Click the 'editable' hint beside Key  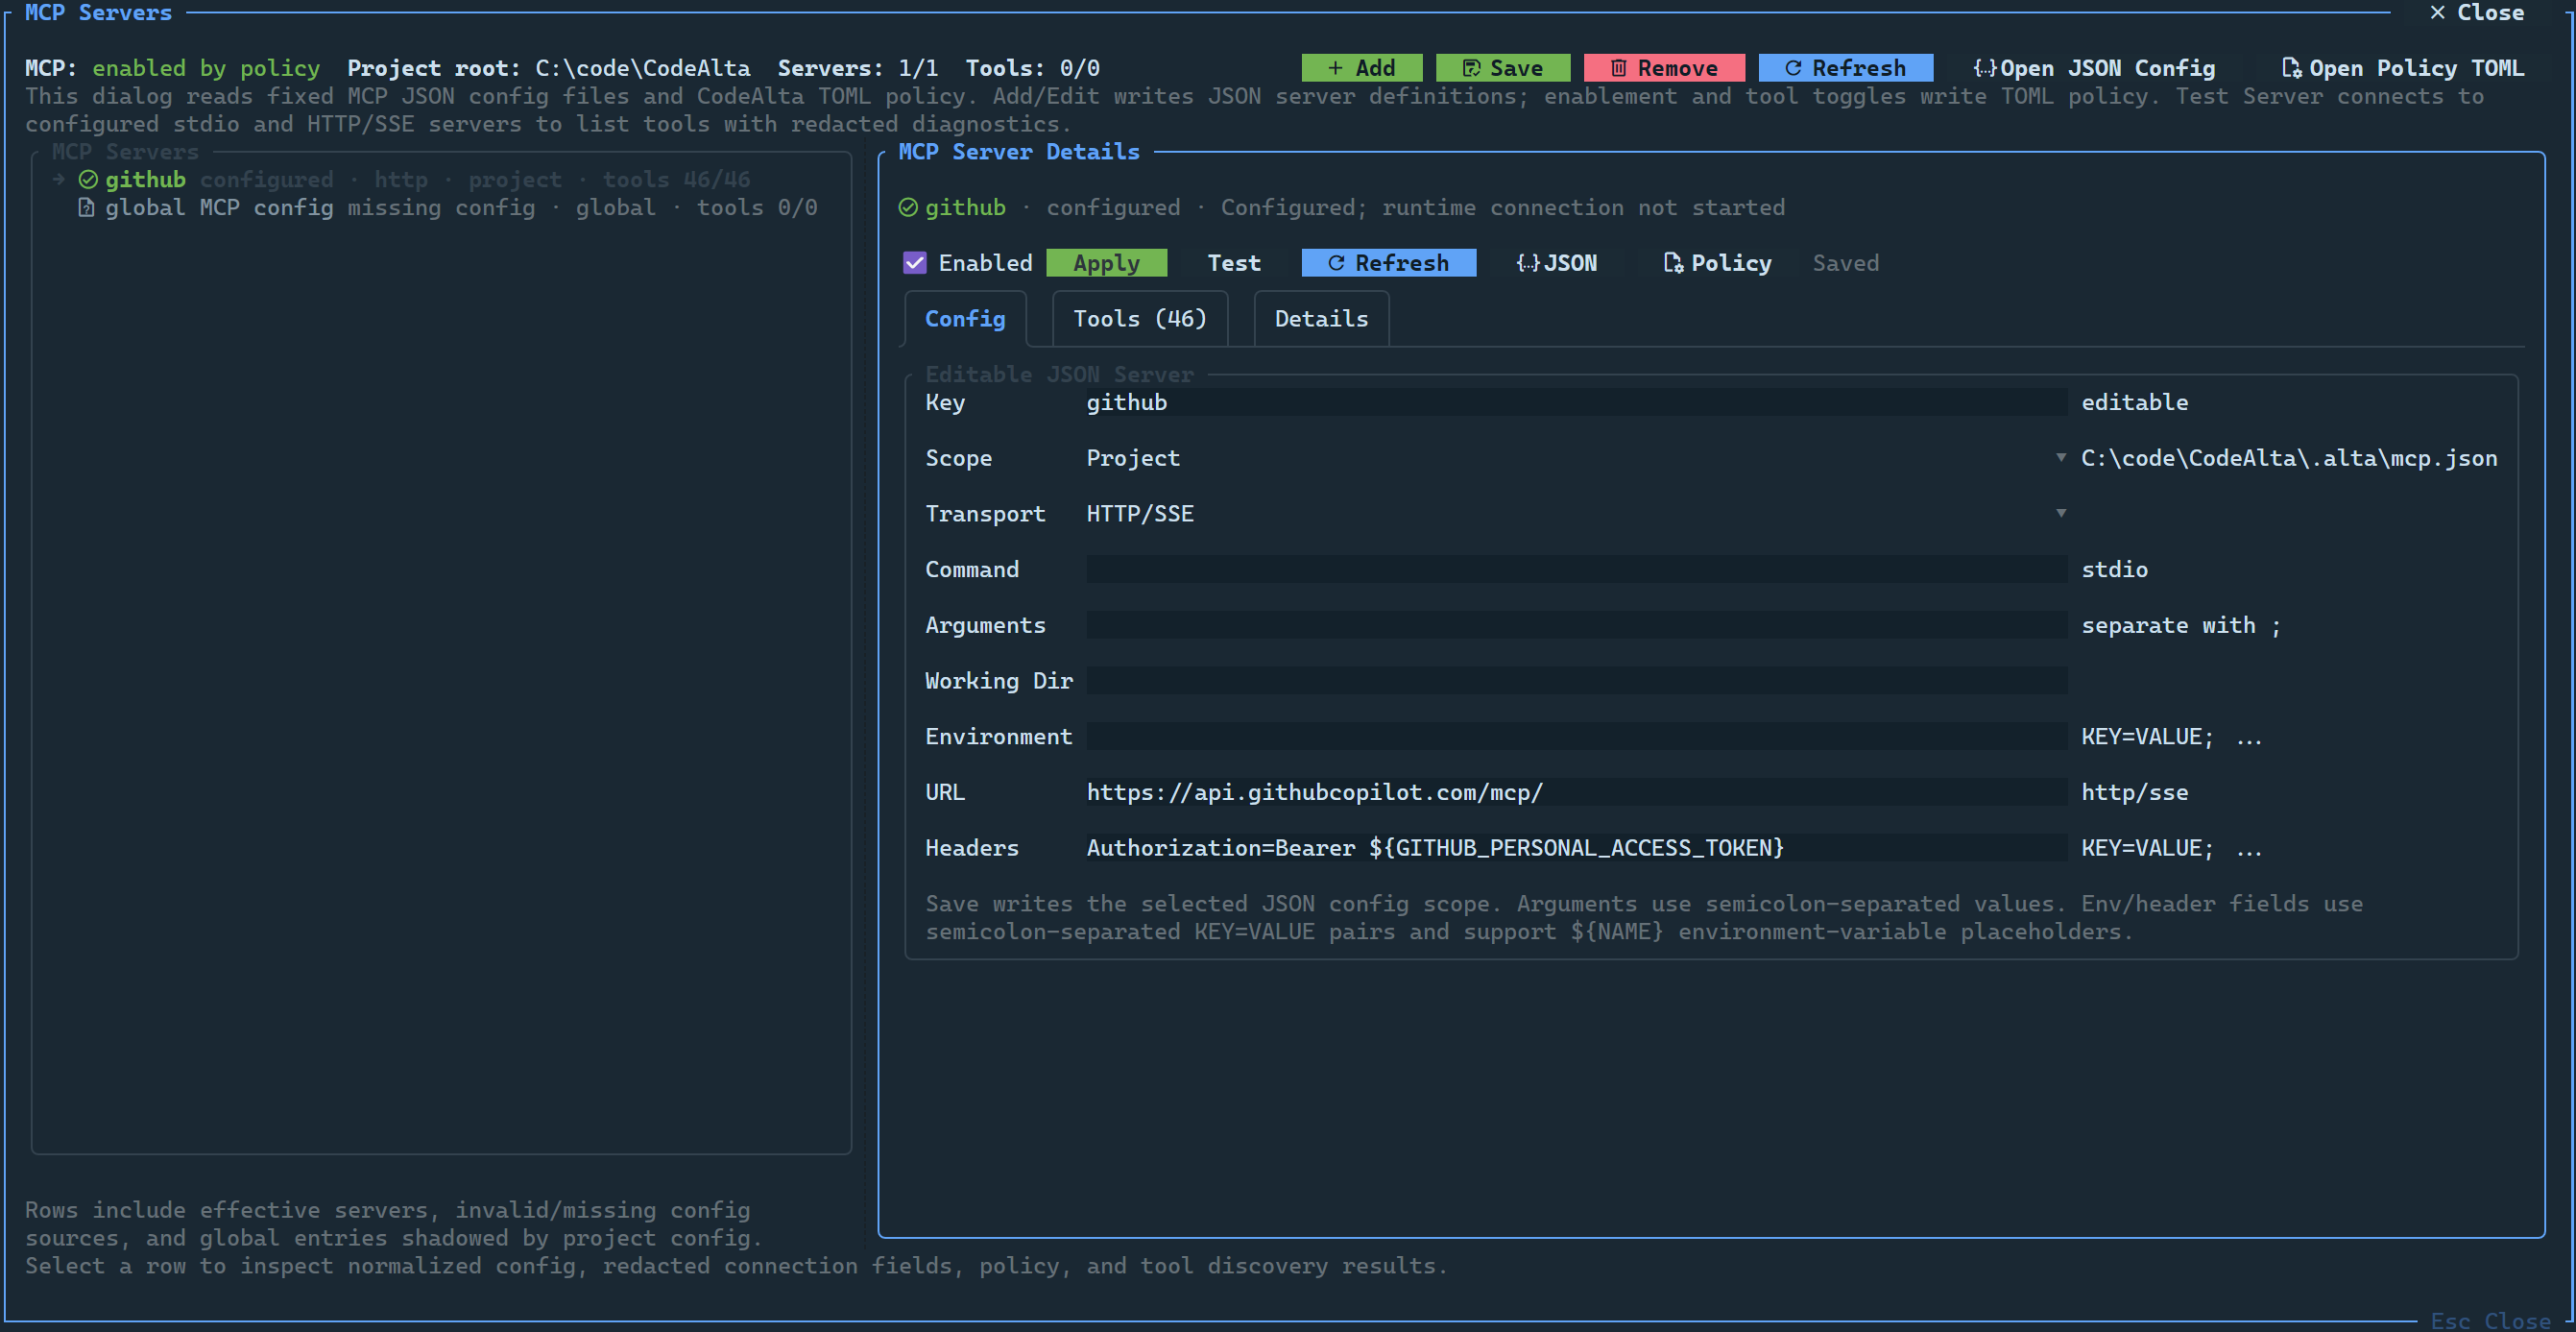pos(2134,402)
